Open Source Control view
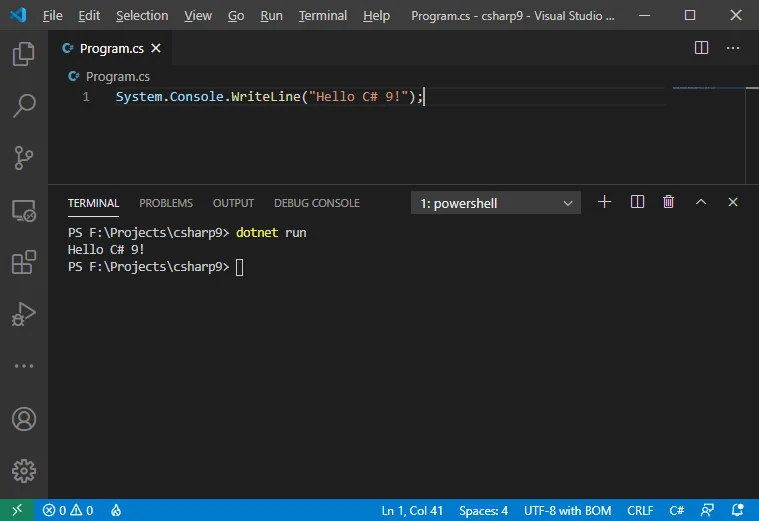The image size is (759, 521). click(x=23, y=158)
